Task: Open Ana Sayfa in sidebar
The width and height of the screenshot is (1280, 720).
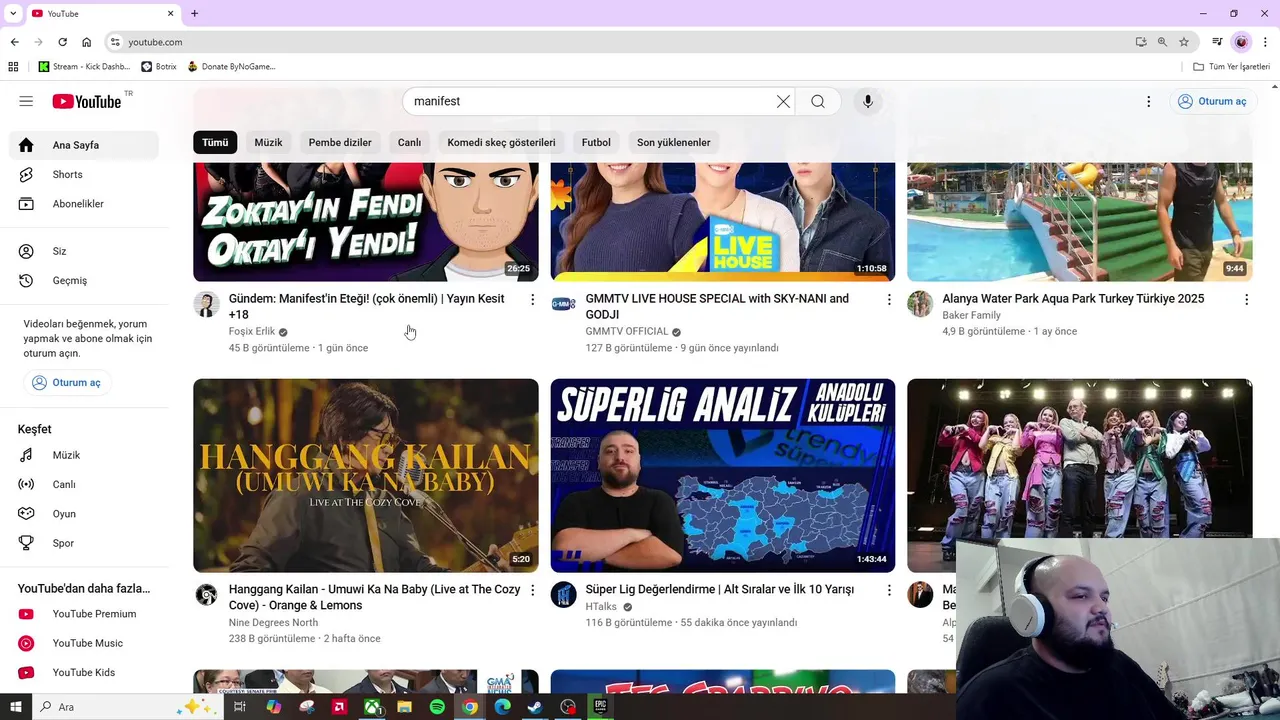Action: coord(84,145)
